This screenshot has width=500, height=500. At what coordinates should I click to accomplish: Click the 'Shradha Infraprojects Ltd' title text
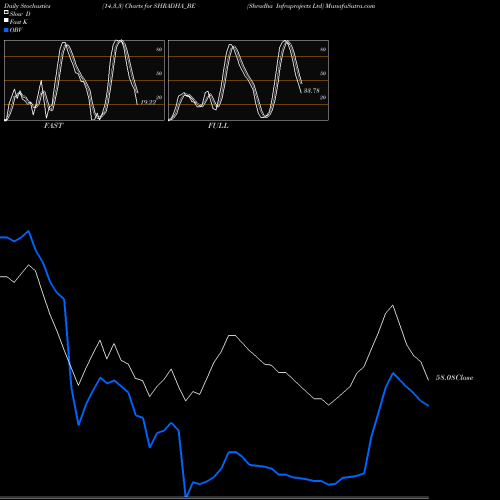285,6
